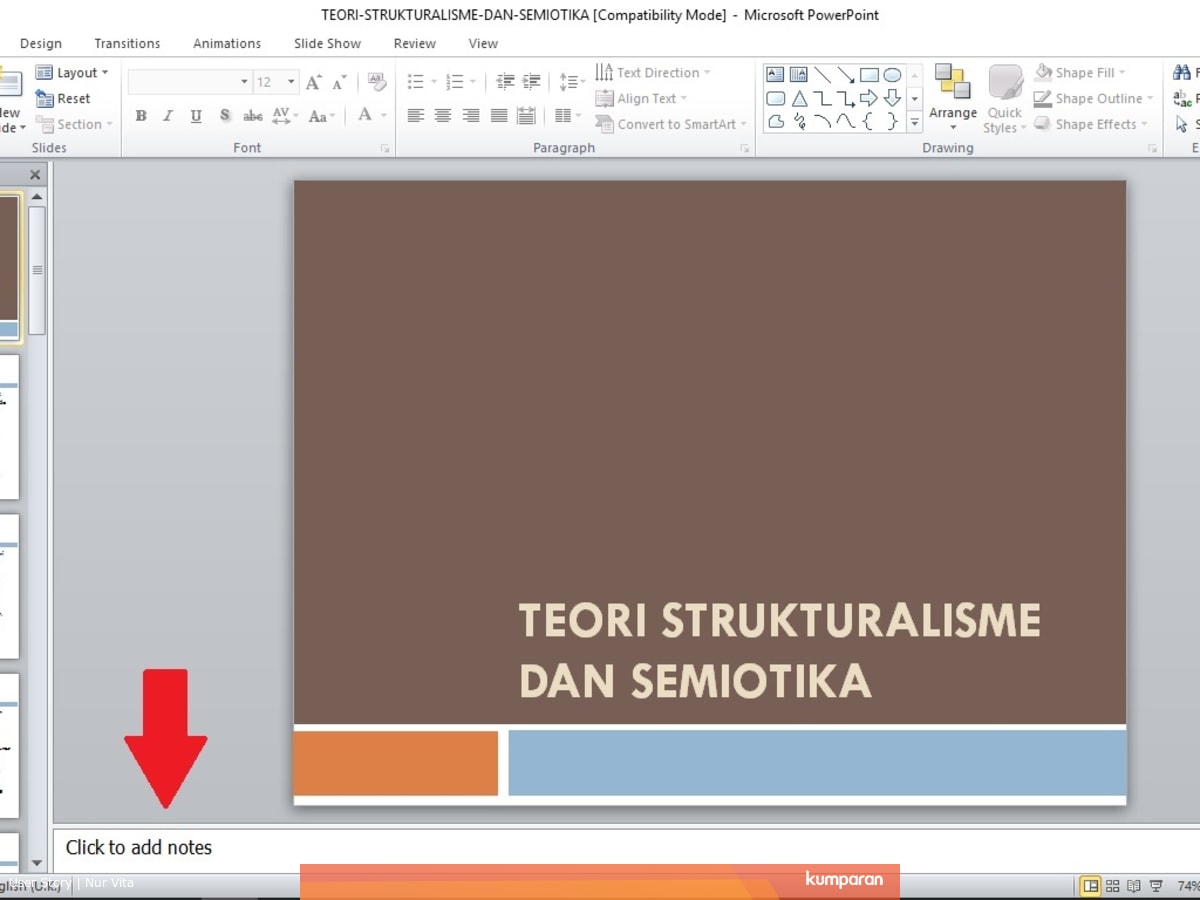Viewport: 1200px width, 900px height.
Task: Expand the shapes gallery More arrow
Action: pyautogui.click(x=914, y=123)
